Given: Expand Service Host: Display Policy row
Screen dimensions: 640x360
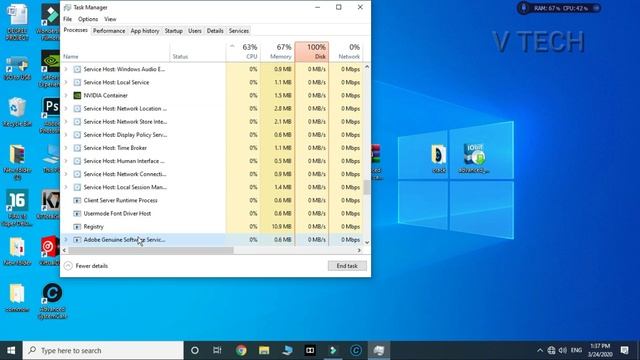Looking at the screenshot, I should (x=66, y=135).
